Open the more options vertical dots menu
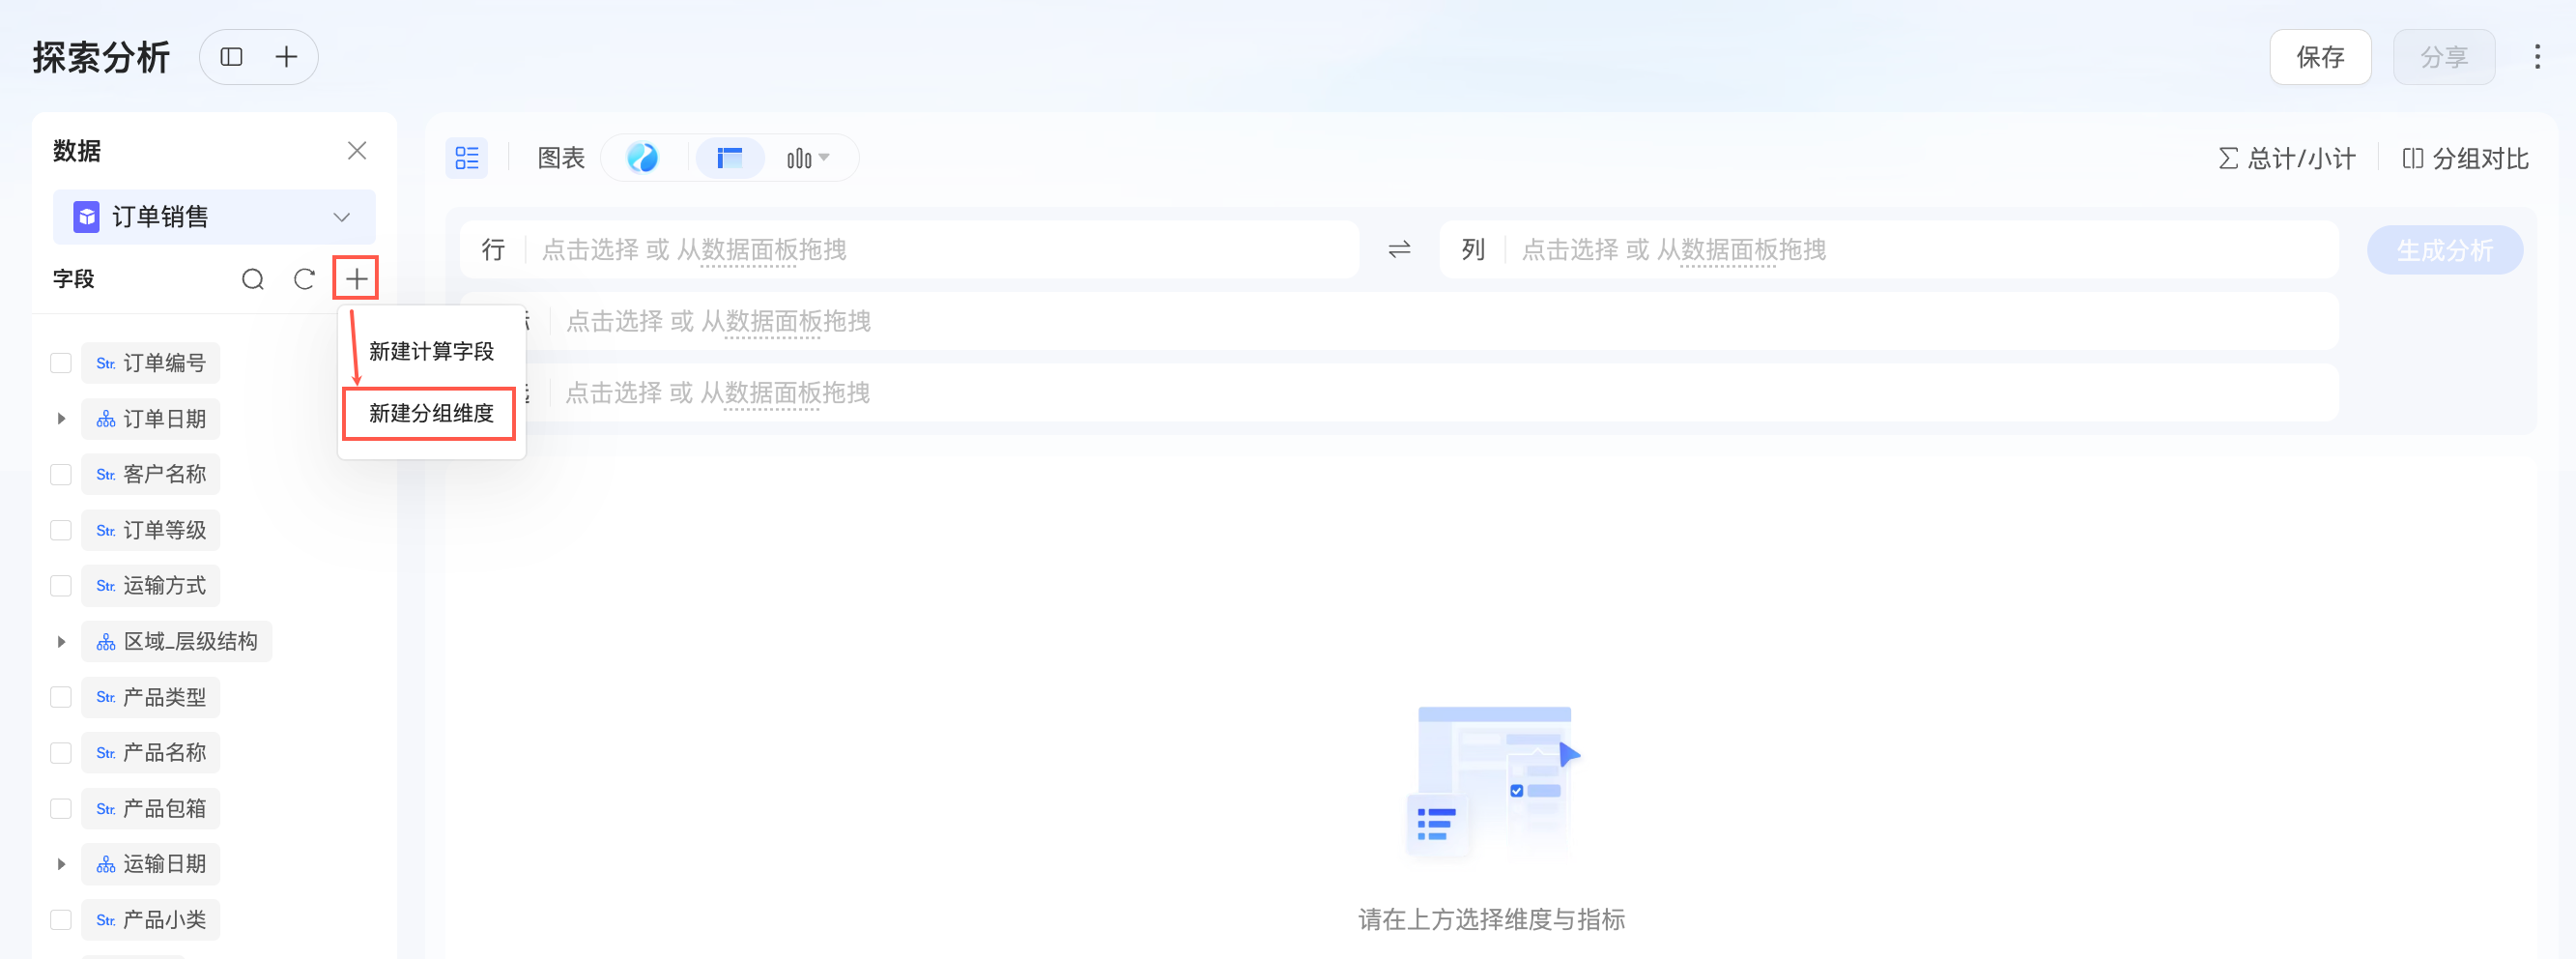This screenshot has height=959, width=2576. point(2537,57)
